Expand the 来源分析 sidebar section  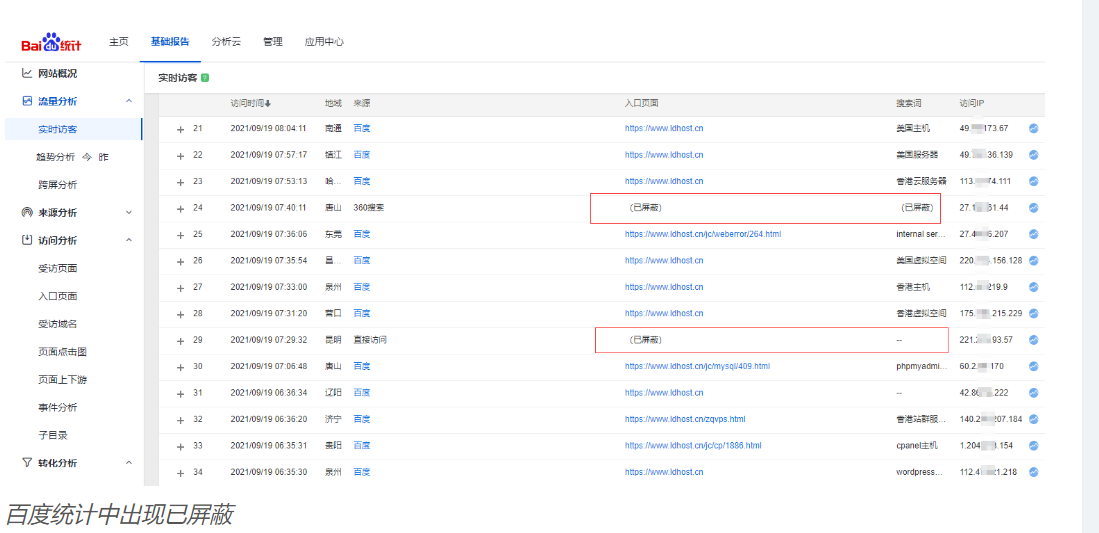pyautogui.click(x=129, y=213)
